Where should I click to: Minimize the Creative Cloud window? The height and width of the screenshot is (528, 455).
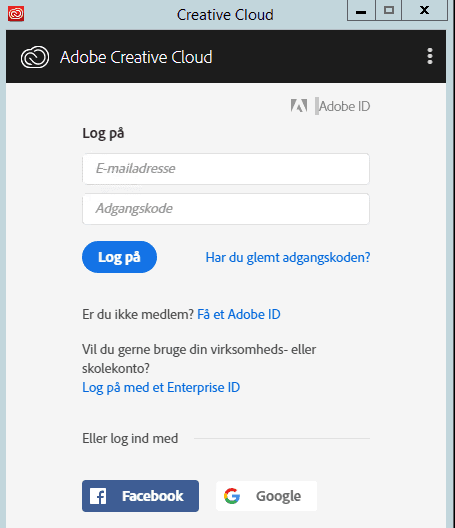361,10
